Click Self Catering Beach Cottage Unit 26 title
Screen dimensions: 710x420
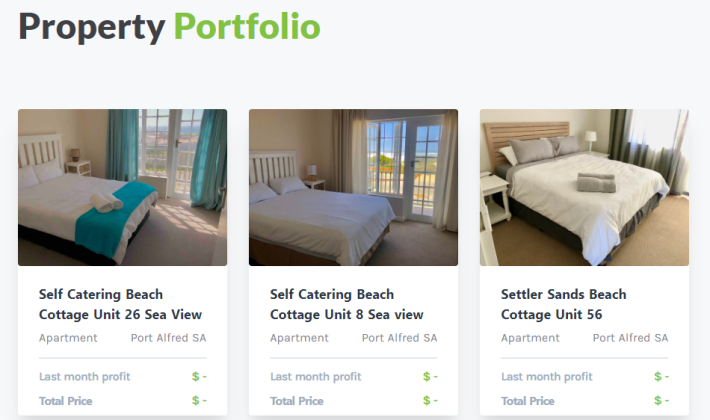coord(120,304)
